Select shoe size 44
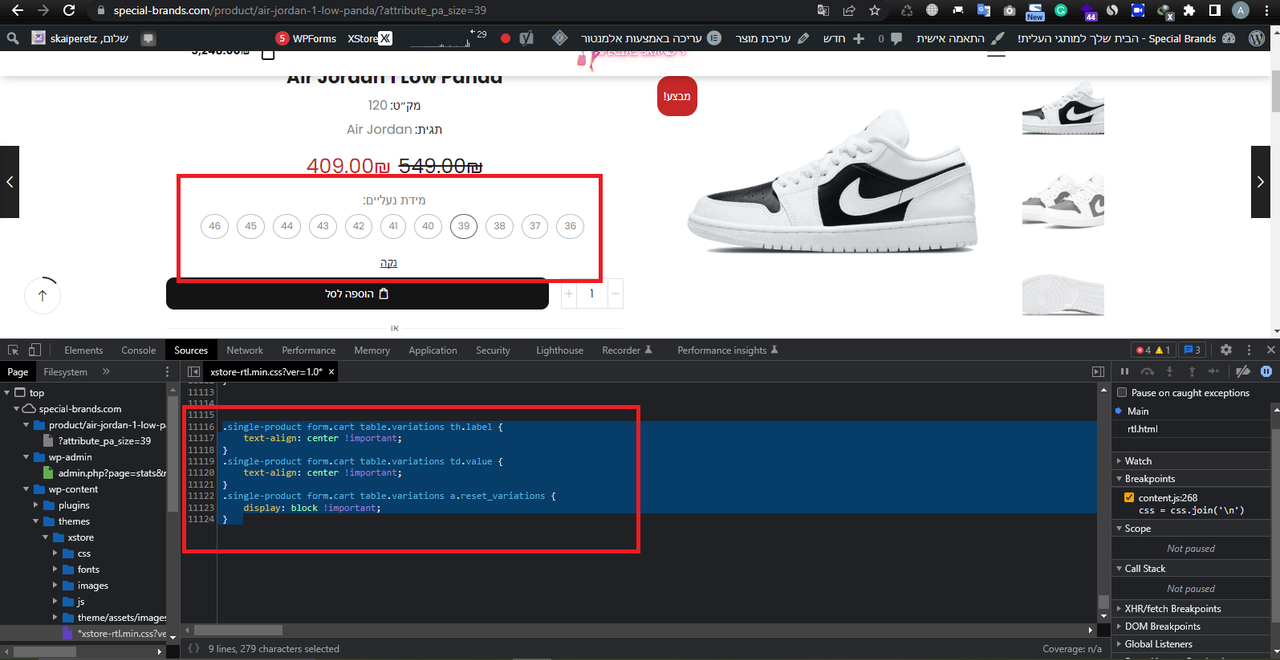The width and height of the screenshot is (1280, 660). tap(287, 226)
